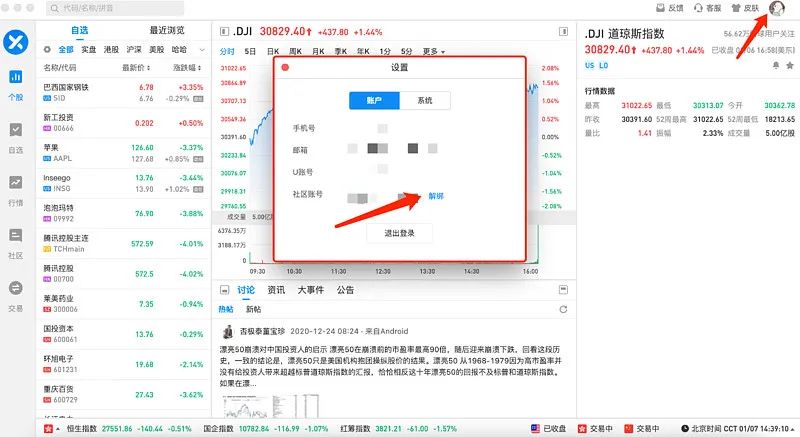Select the 自选 tab in watchlist panel

point(80,30)
